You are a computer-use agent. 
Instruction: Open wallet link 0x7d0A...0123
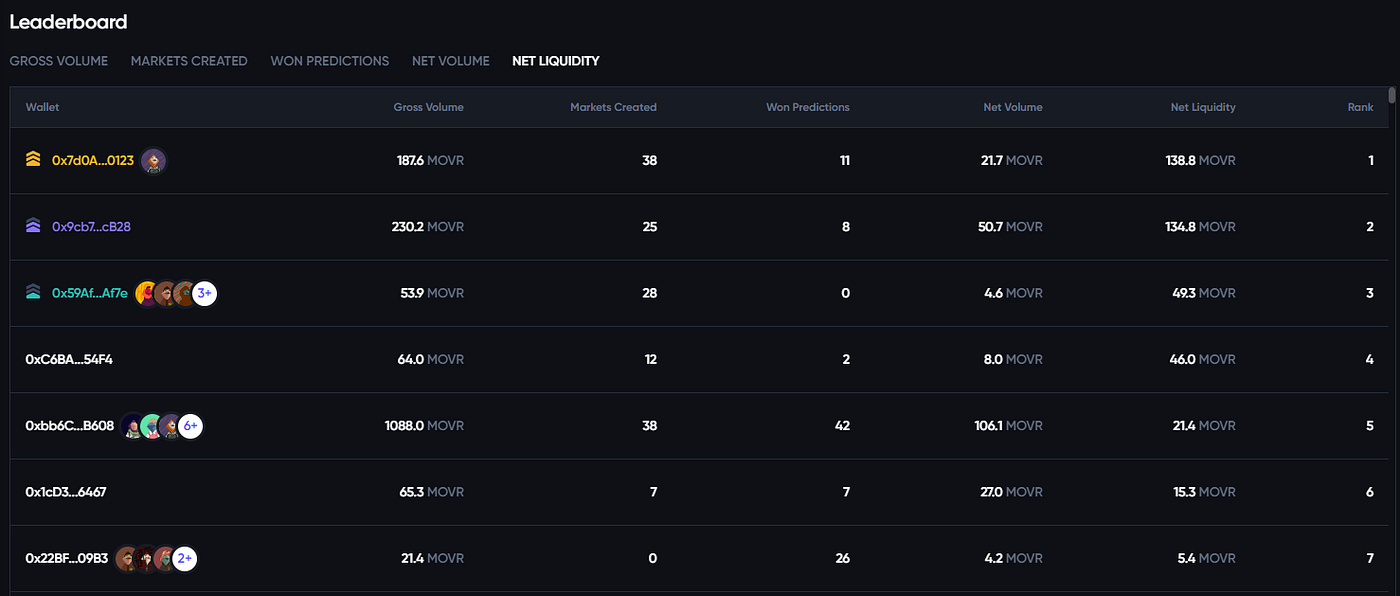pos(93,160)
